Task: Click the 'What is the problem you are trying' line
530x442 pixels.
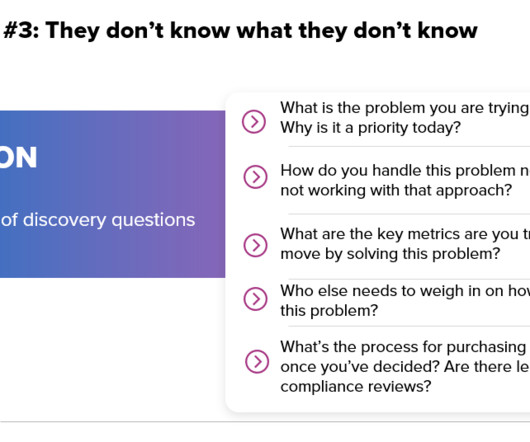Action: click(x=405, y=108)
